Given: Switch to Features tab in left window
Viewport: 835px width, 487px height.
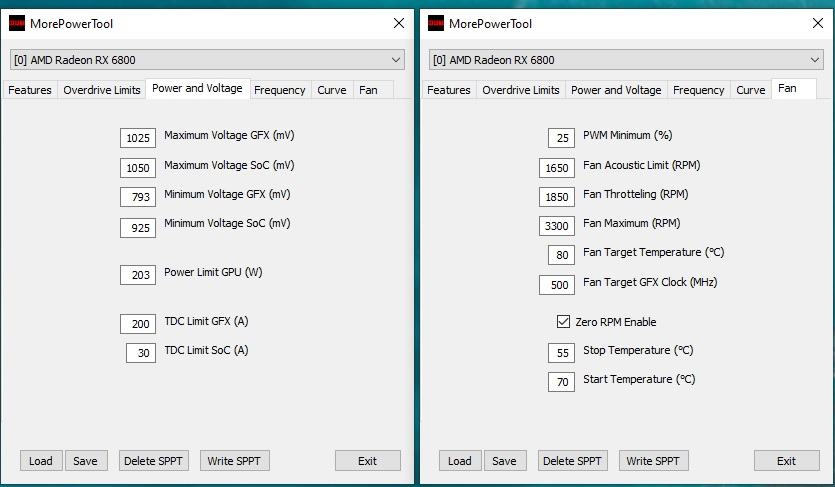Looking at the screenshot, I should click(30, 90).
